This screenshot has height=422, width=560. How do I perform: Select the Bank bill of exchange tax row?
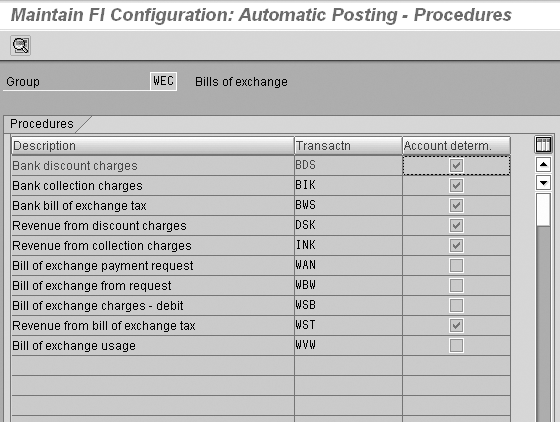(261, 205)
